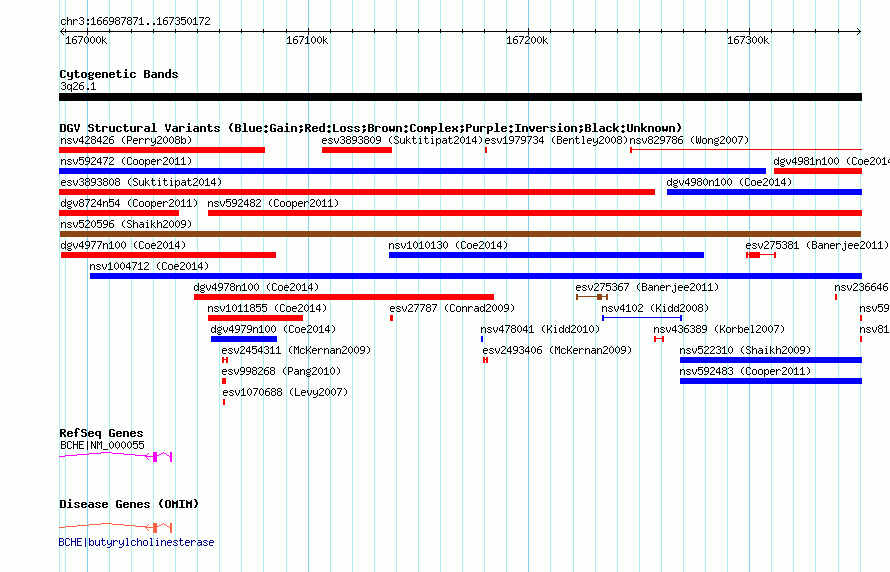Select the nsv829786 thin red interval line

[x=746, y=150]
